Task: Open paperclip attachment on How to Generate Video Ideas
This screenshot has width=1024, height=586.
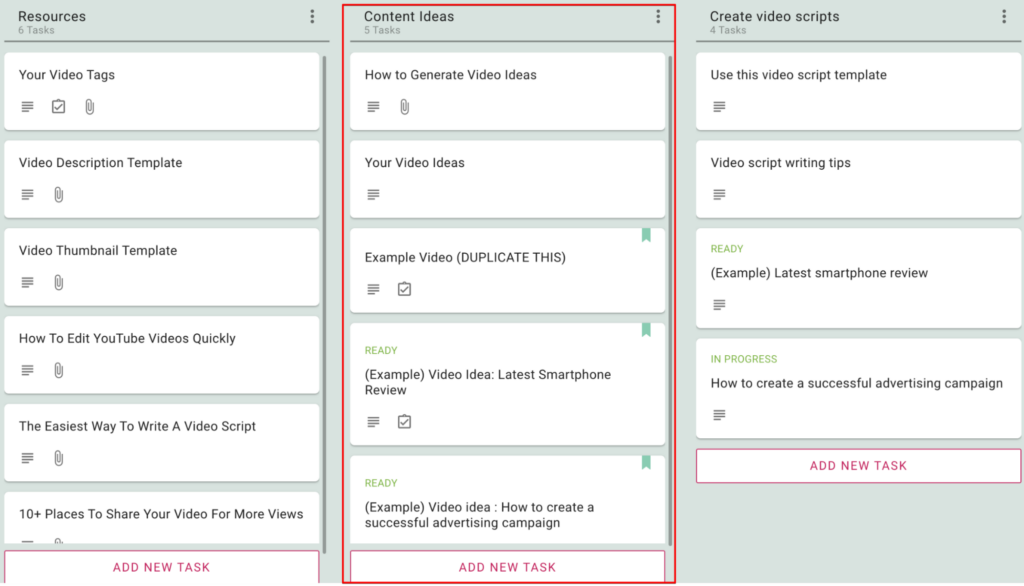Action: [405, 106]
